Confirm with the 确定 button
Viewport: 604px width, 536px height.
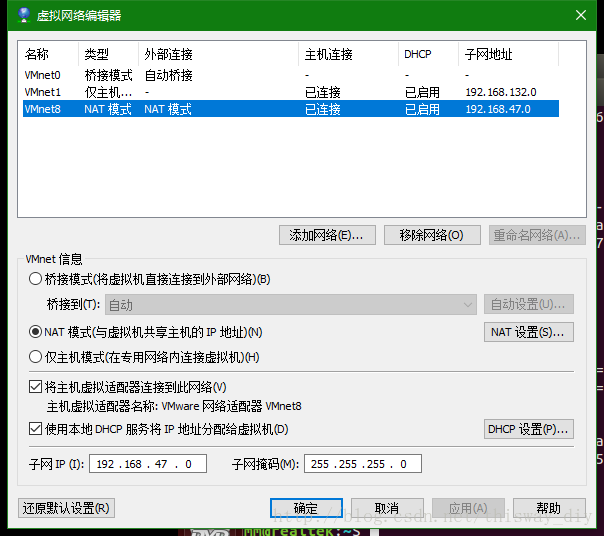point(306,508)
